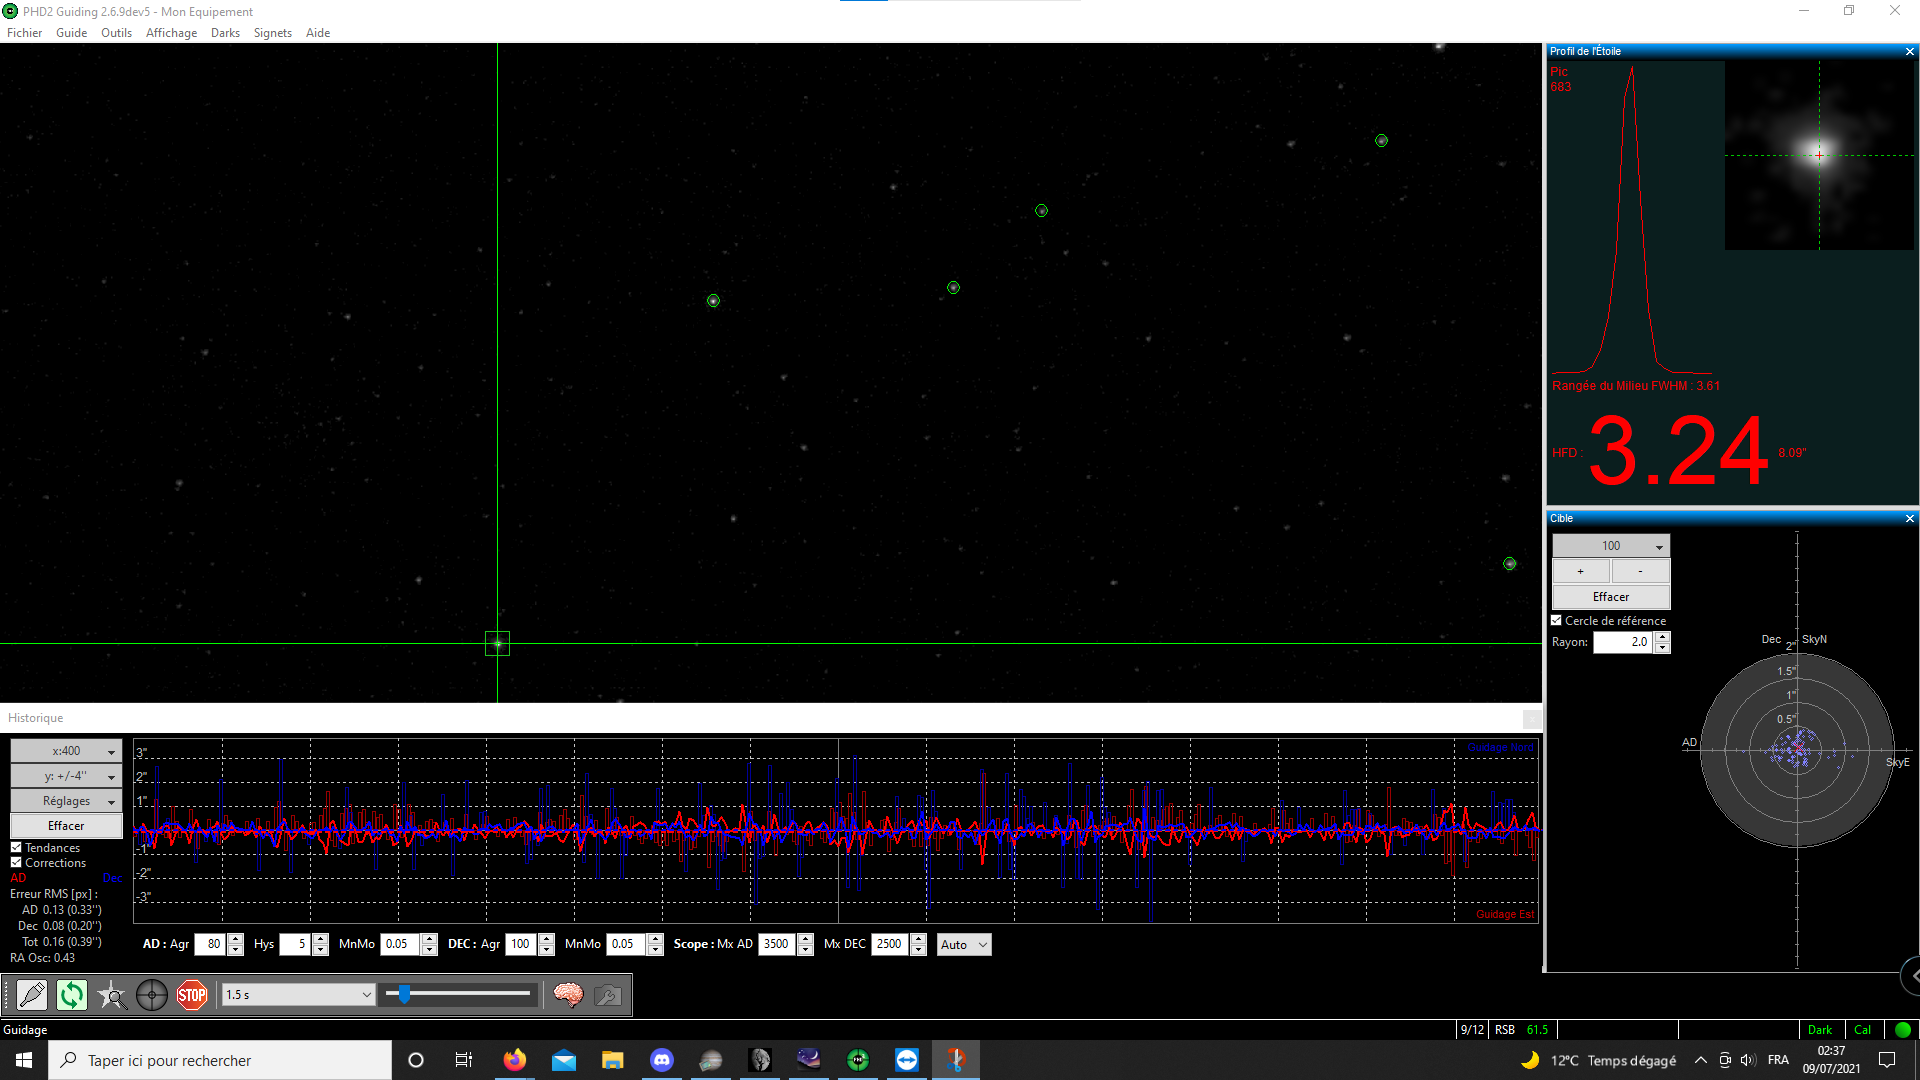Close the Profil de l'Étoile panel
This screenshot has height=1080, width=1920.
click(1909, 52)
